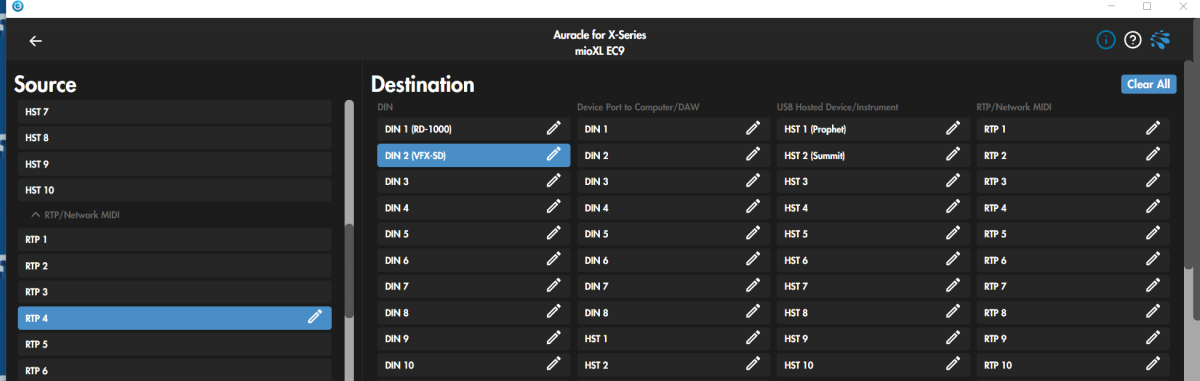Edit Device Port DIN 1 label

coord(753,129)
